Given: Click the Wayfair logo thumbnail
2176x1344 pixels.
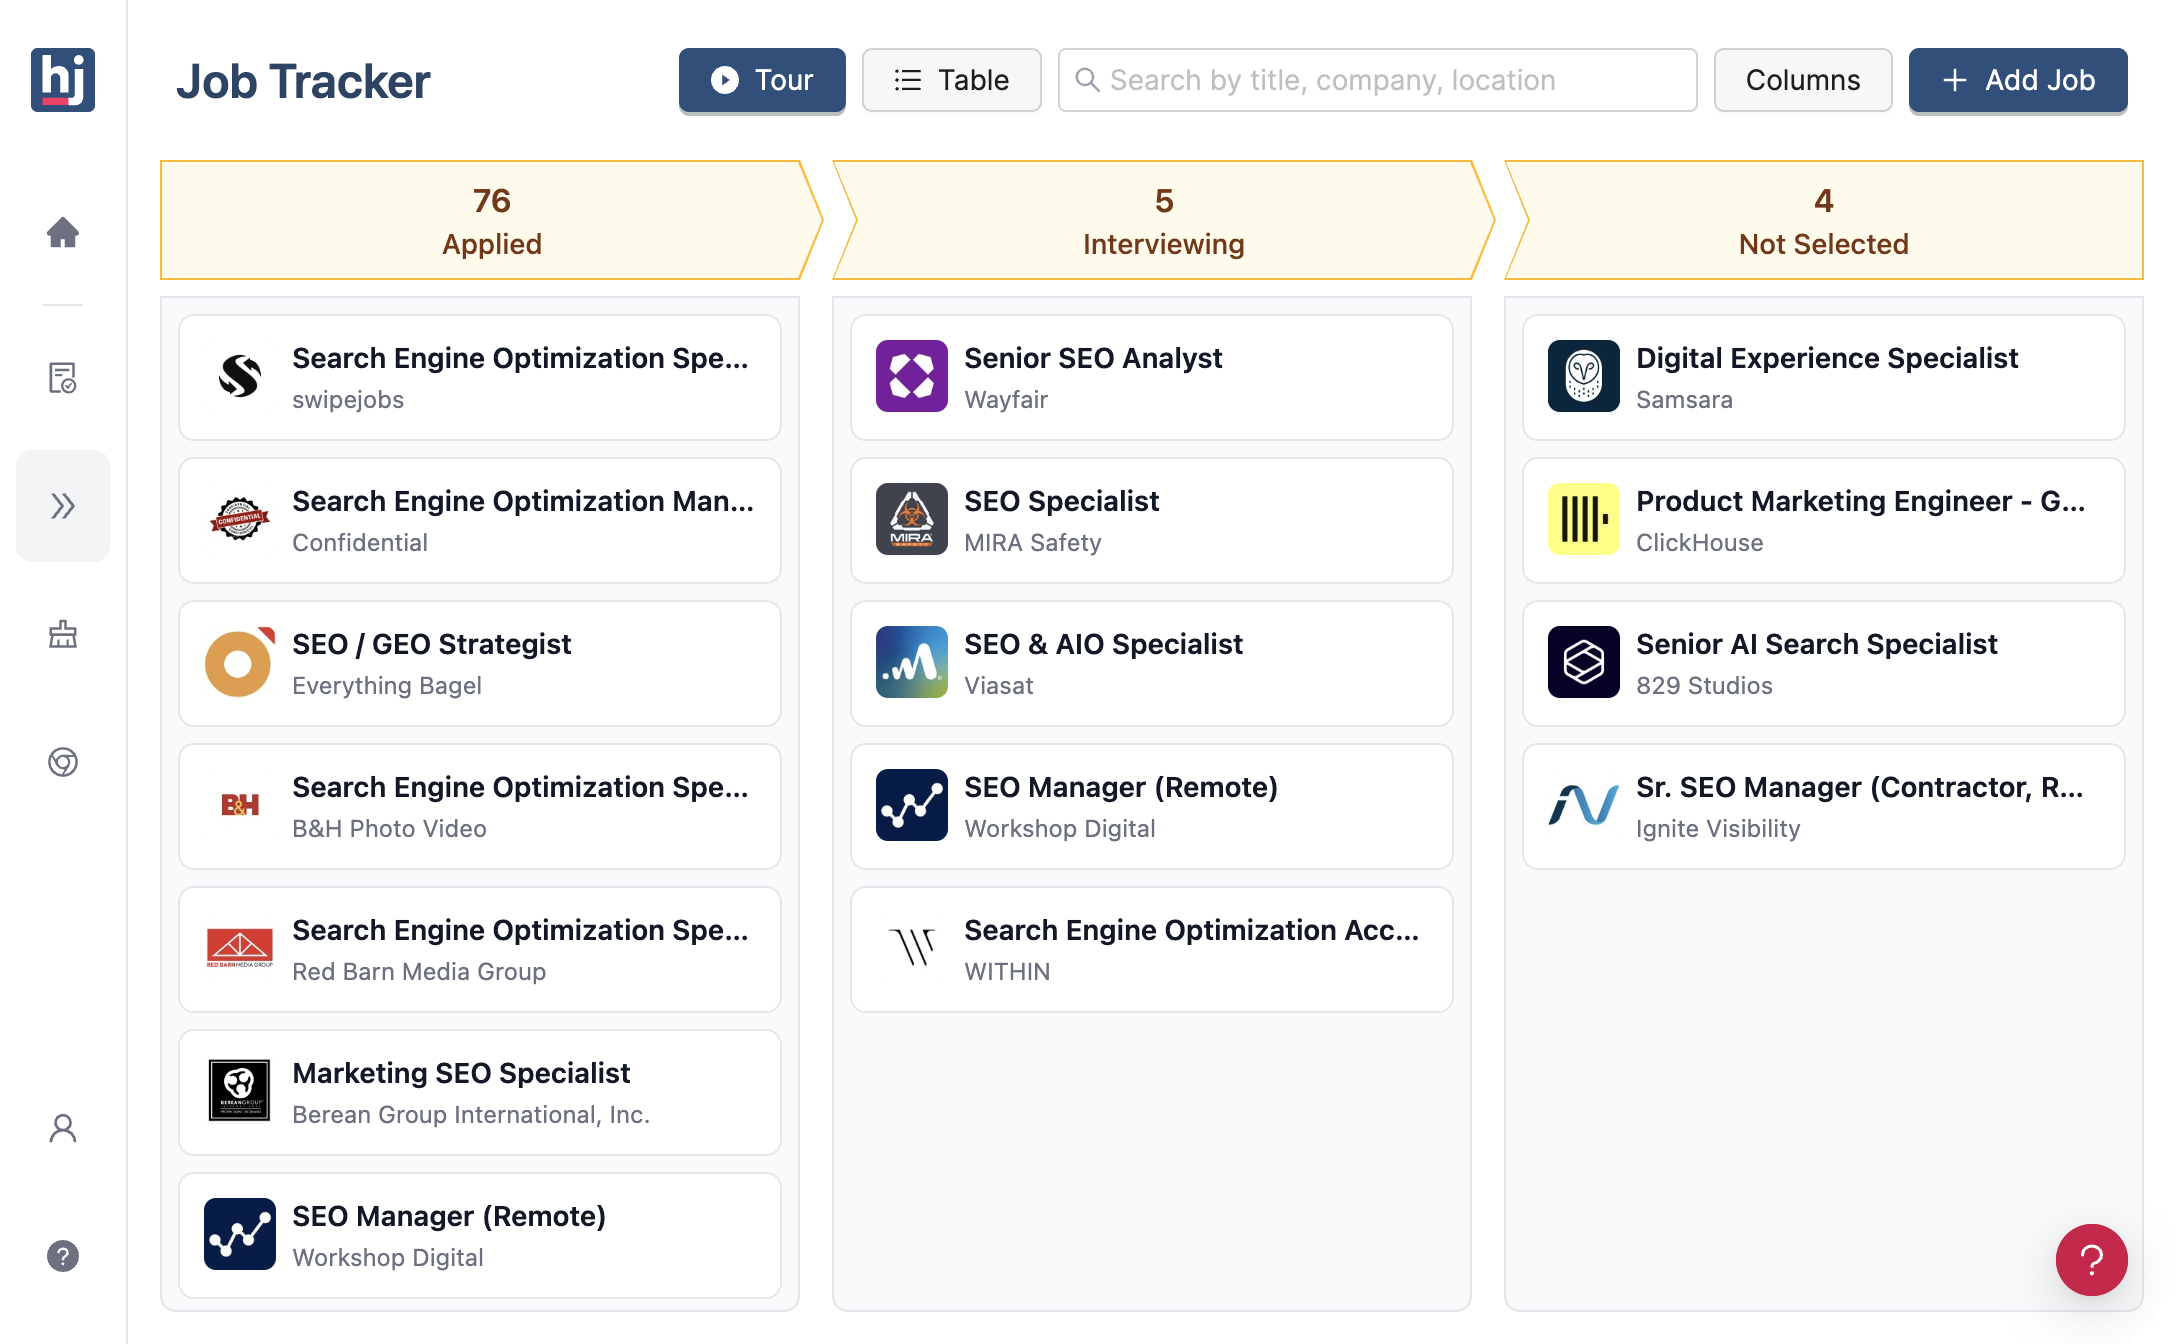Looking at the screenshot, I should click(x=910, y=377).
